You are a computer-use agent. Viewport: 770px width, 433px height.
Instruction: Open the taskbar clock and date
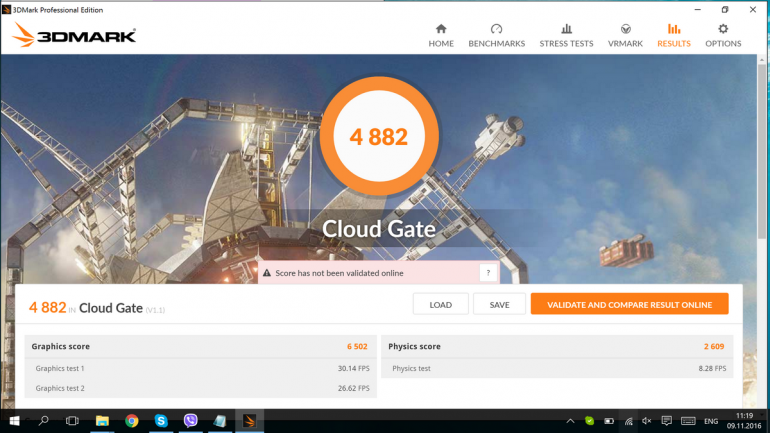(744, 421)
